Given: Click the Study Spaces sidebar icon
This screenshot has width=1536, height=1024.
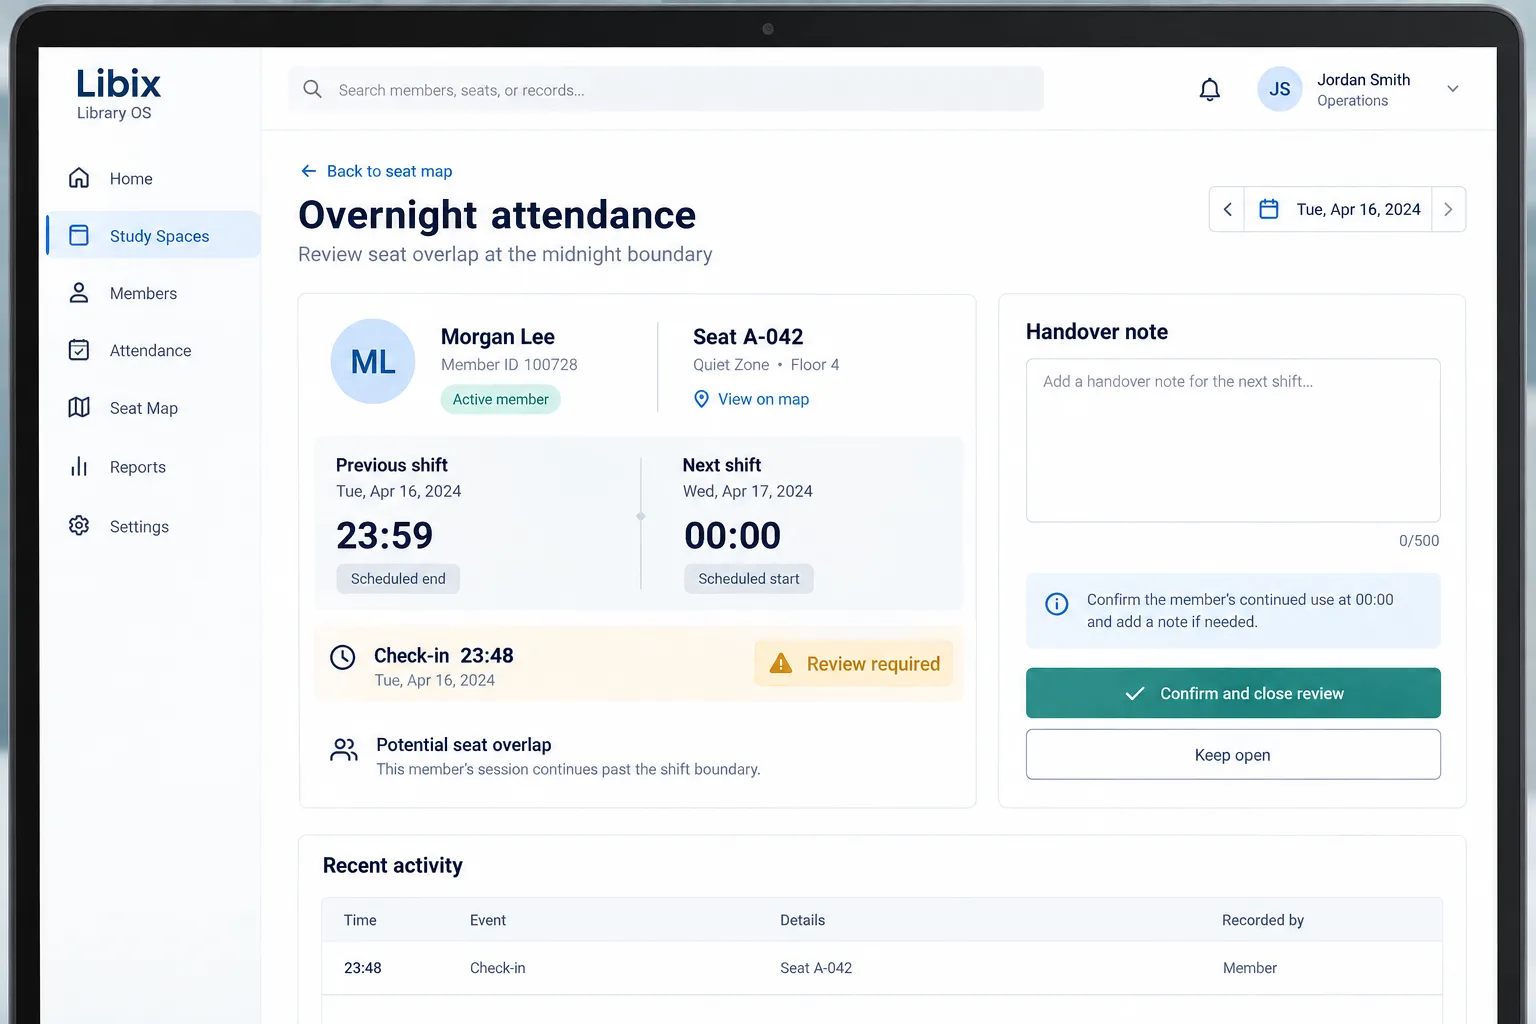Looking at the screenshot, I should 79,235.
